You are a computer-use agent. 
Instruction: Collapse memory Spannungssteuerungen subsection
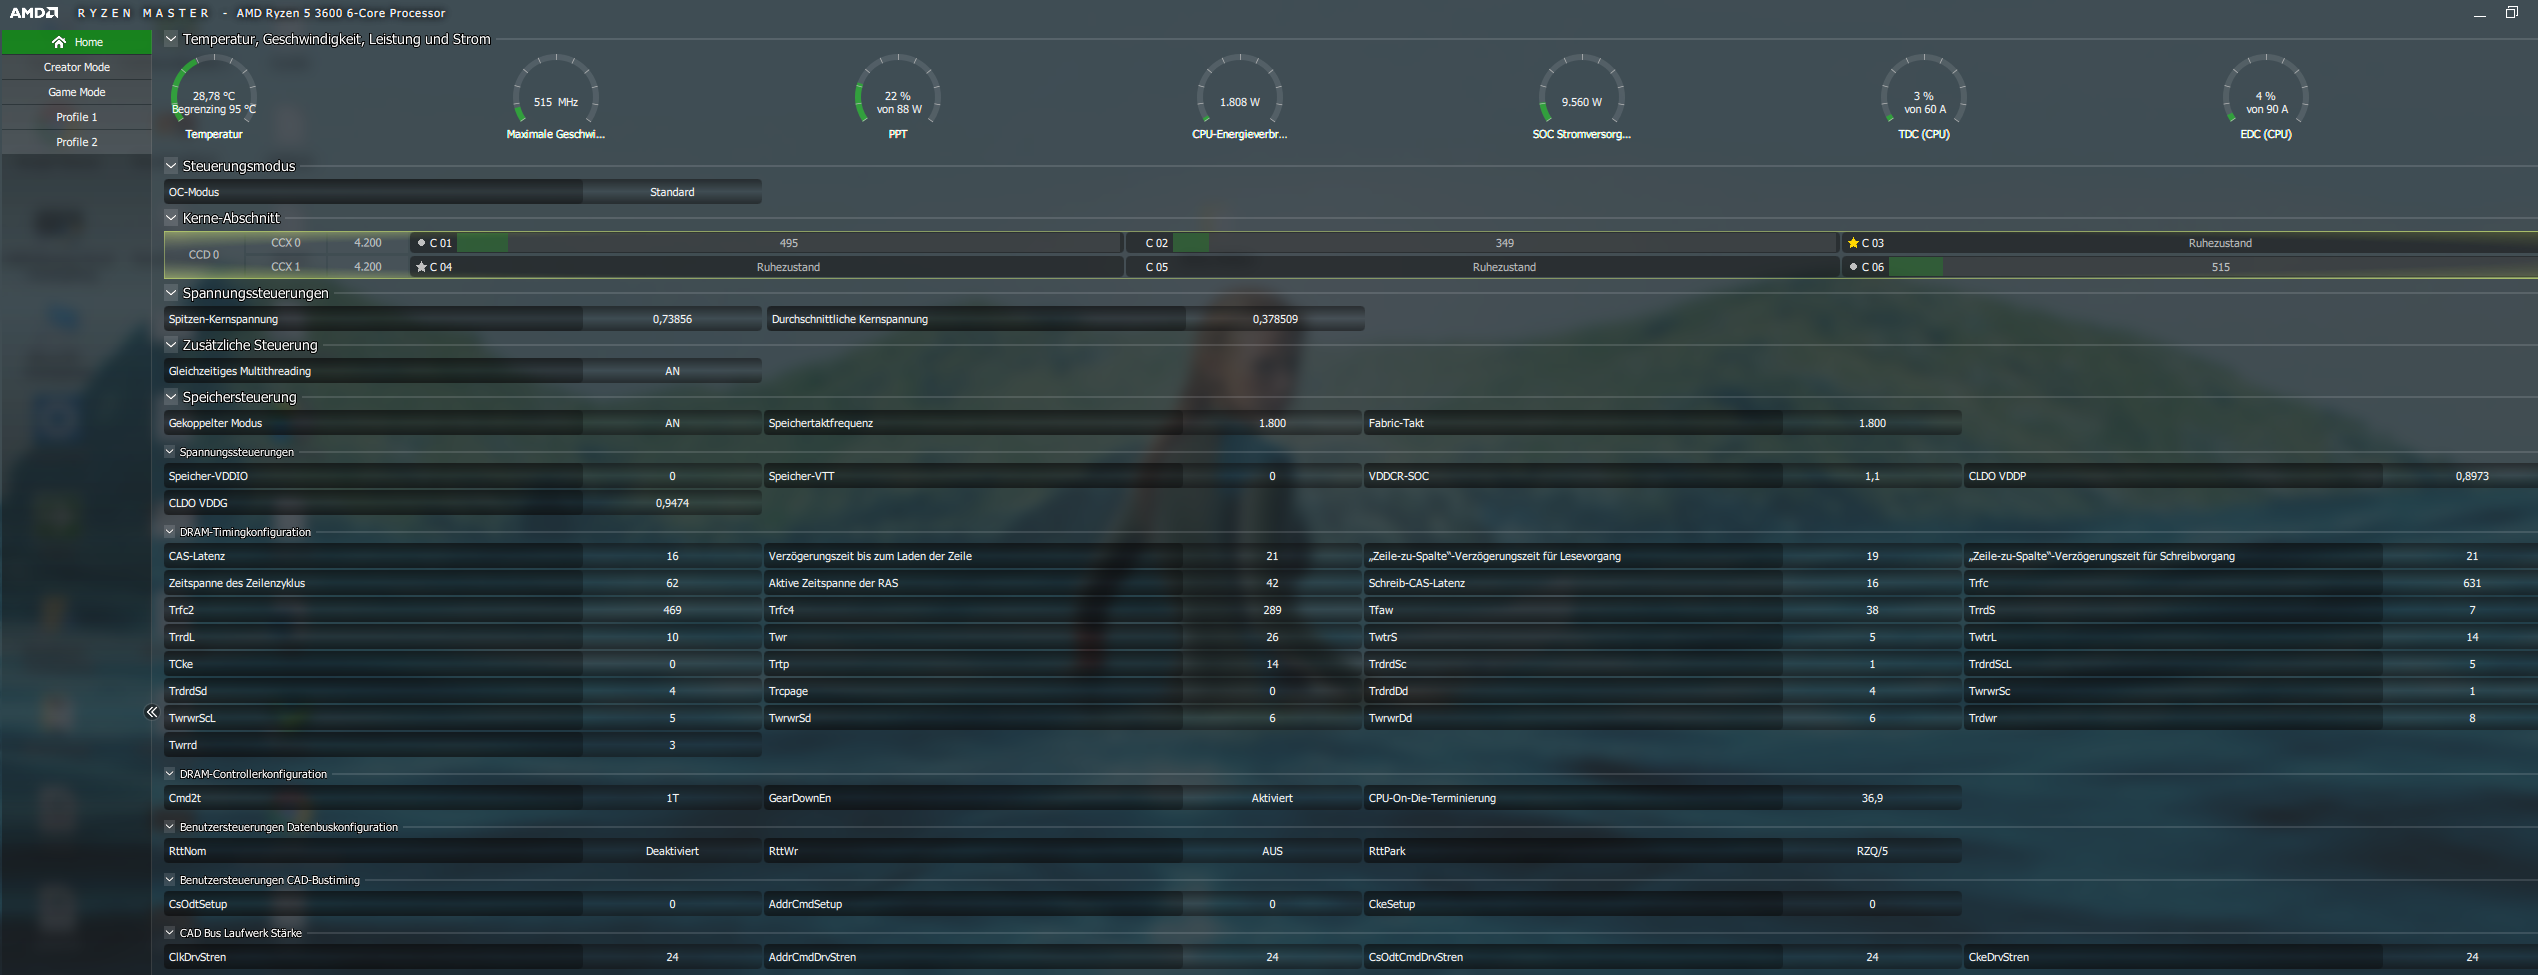coord(170,452)
